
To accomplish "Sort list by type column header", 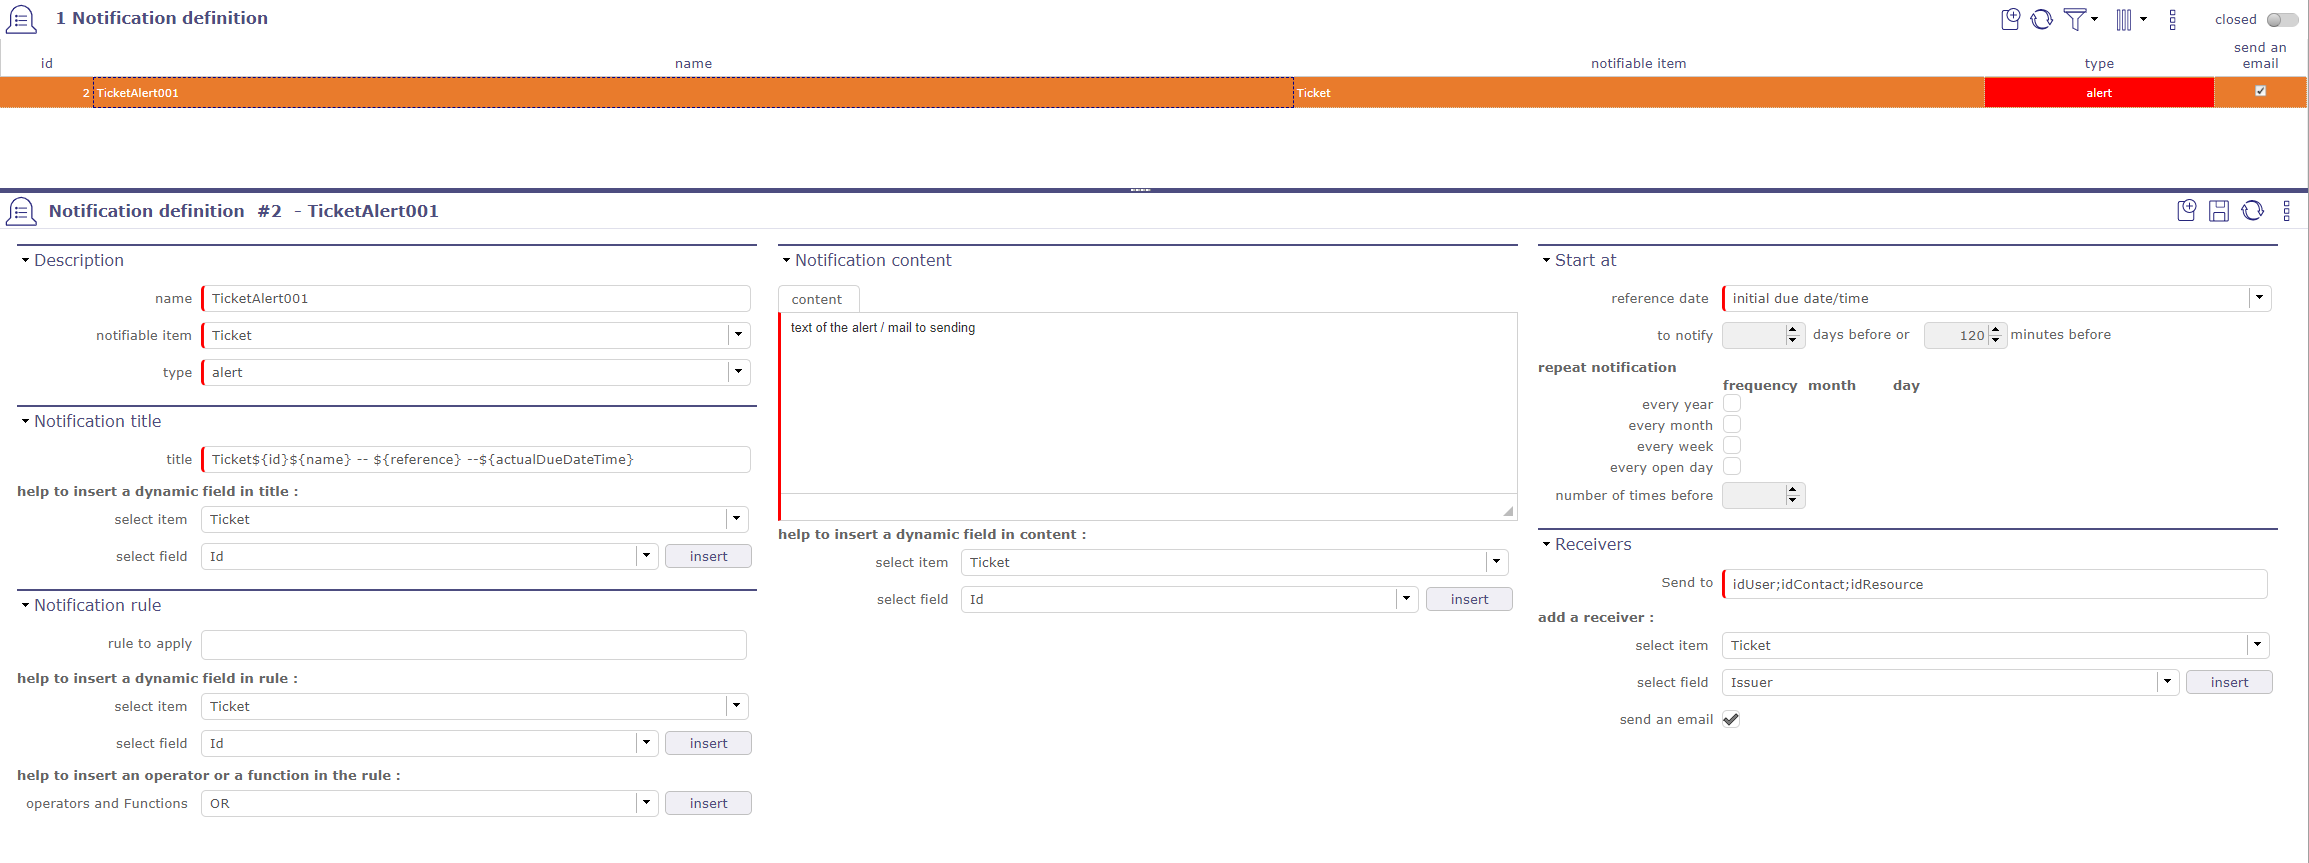I will (x=2099, y=63).
